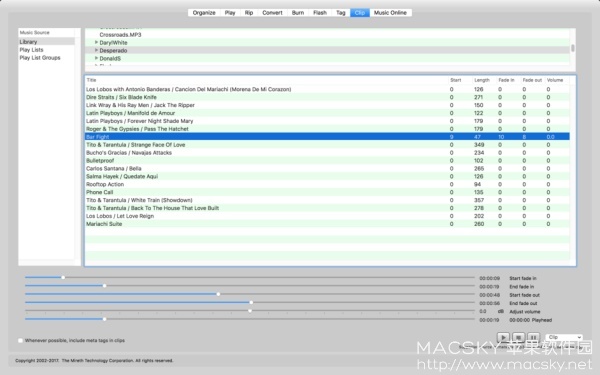Click the Adjust volume slider handle
The image size is (600, 375).
click(250, 311)
